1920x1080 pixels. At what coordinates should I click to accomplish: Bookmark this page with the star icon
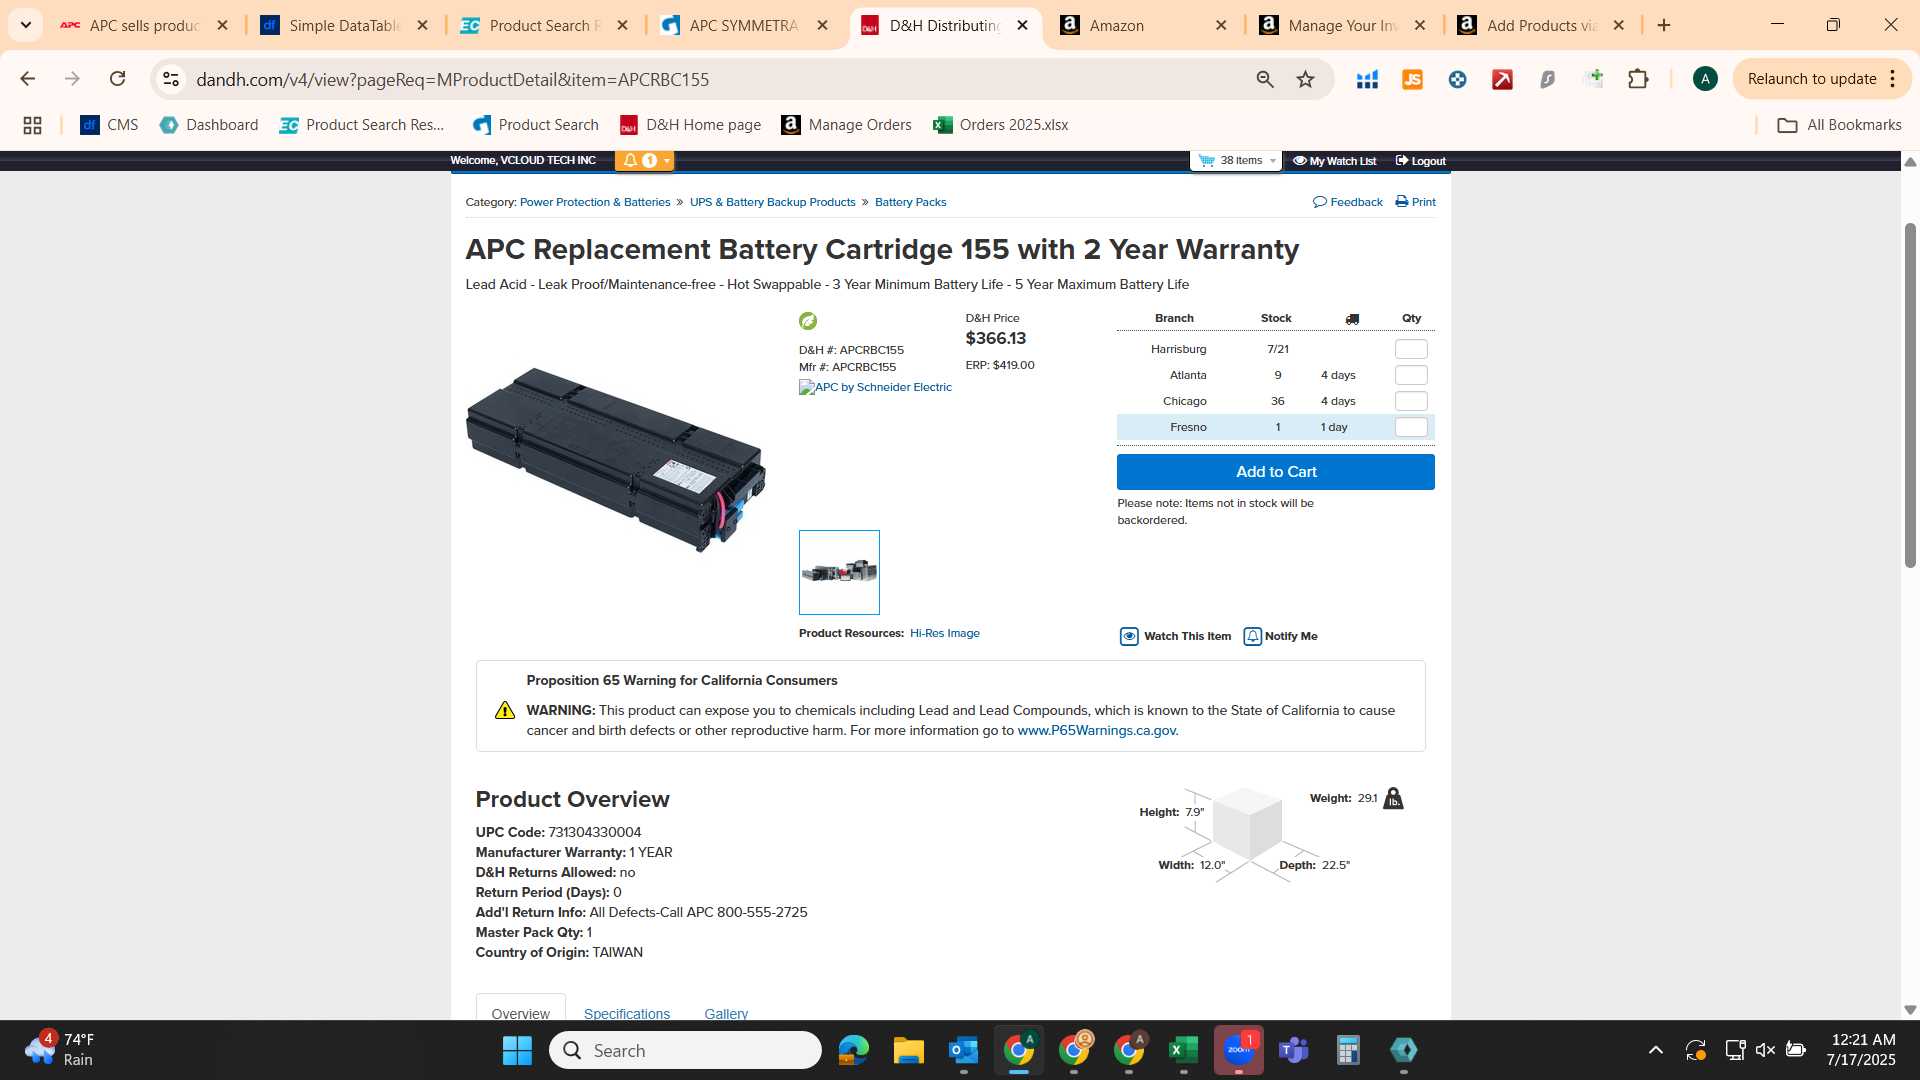coord(1305,79)
